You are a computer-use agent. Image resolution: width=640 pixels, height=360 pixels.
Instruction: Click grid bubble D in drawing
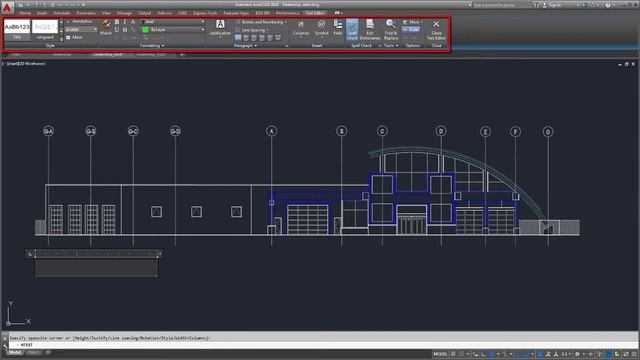[441, 131]
